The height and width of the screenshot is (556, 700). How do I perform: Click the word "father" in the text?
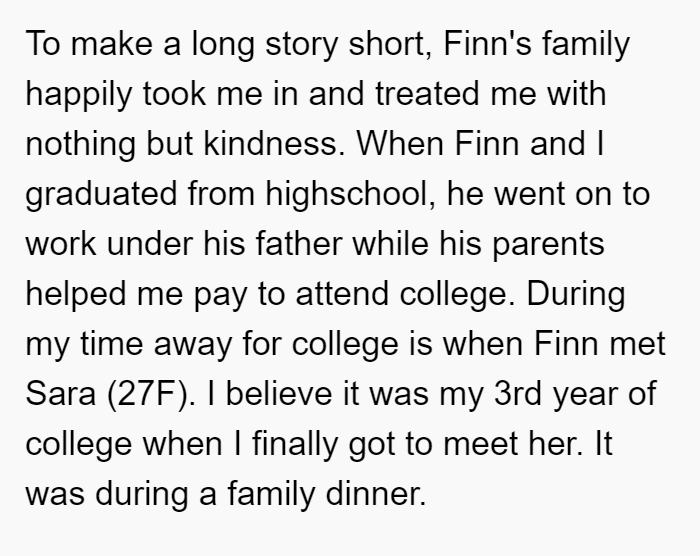point(299,244)
